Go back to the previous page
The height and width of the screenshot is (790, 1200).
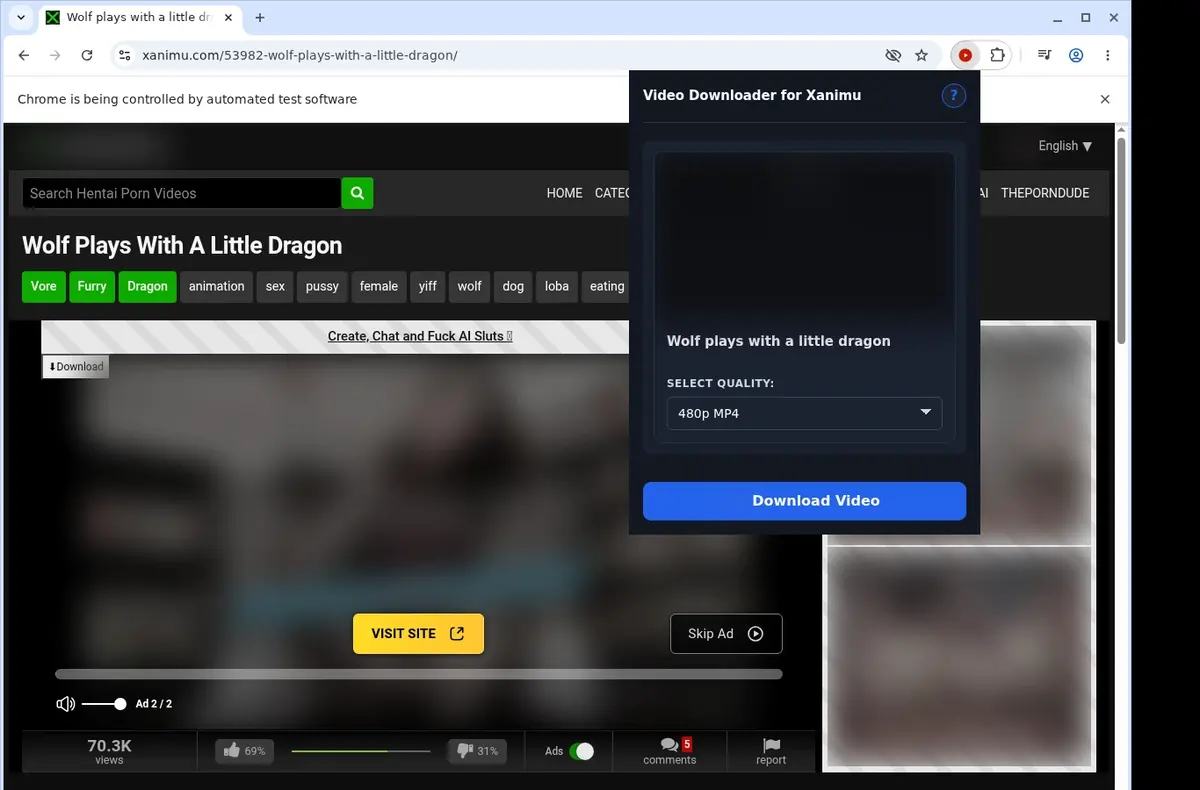(x=24, y=55)
